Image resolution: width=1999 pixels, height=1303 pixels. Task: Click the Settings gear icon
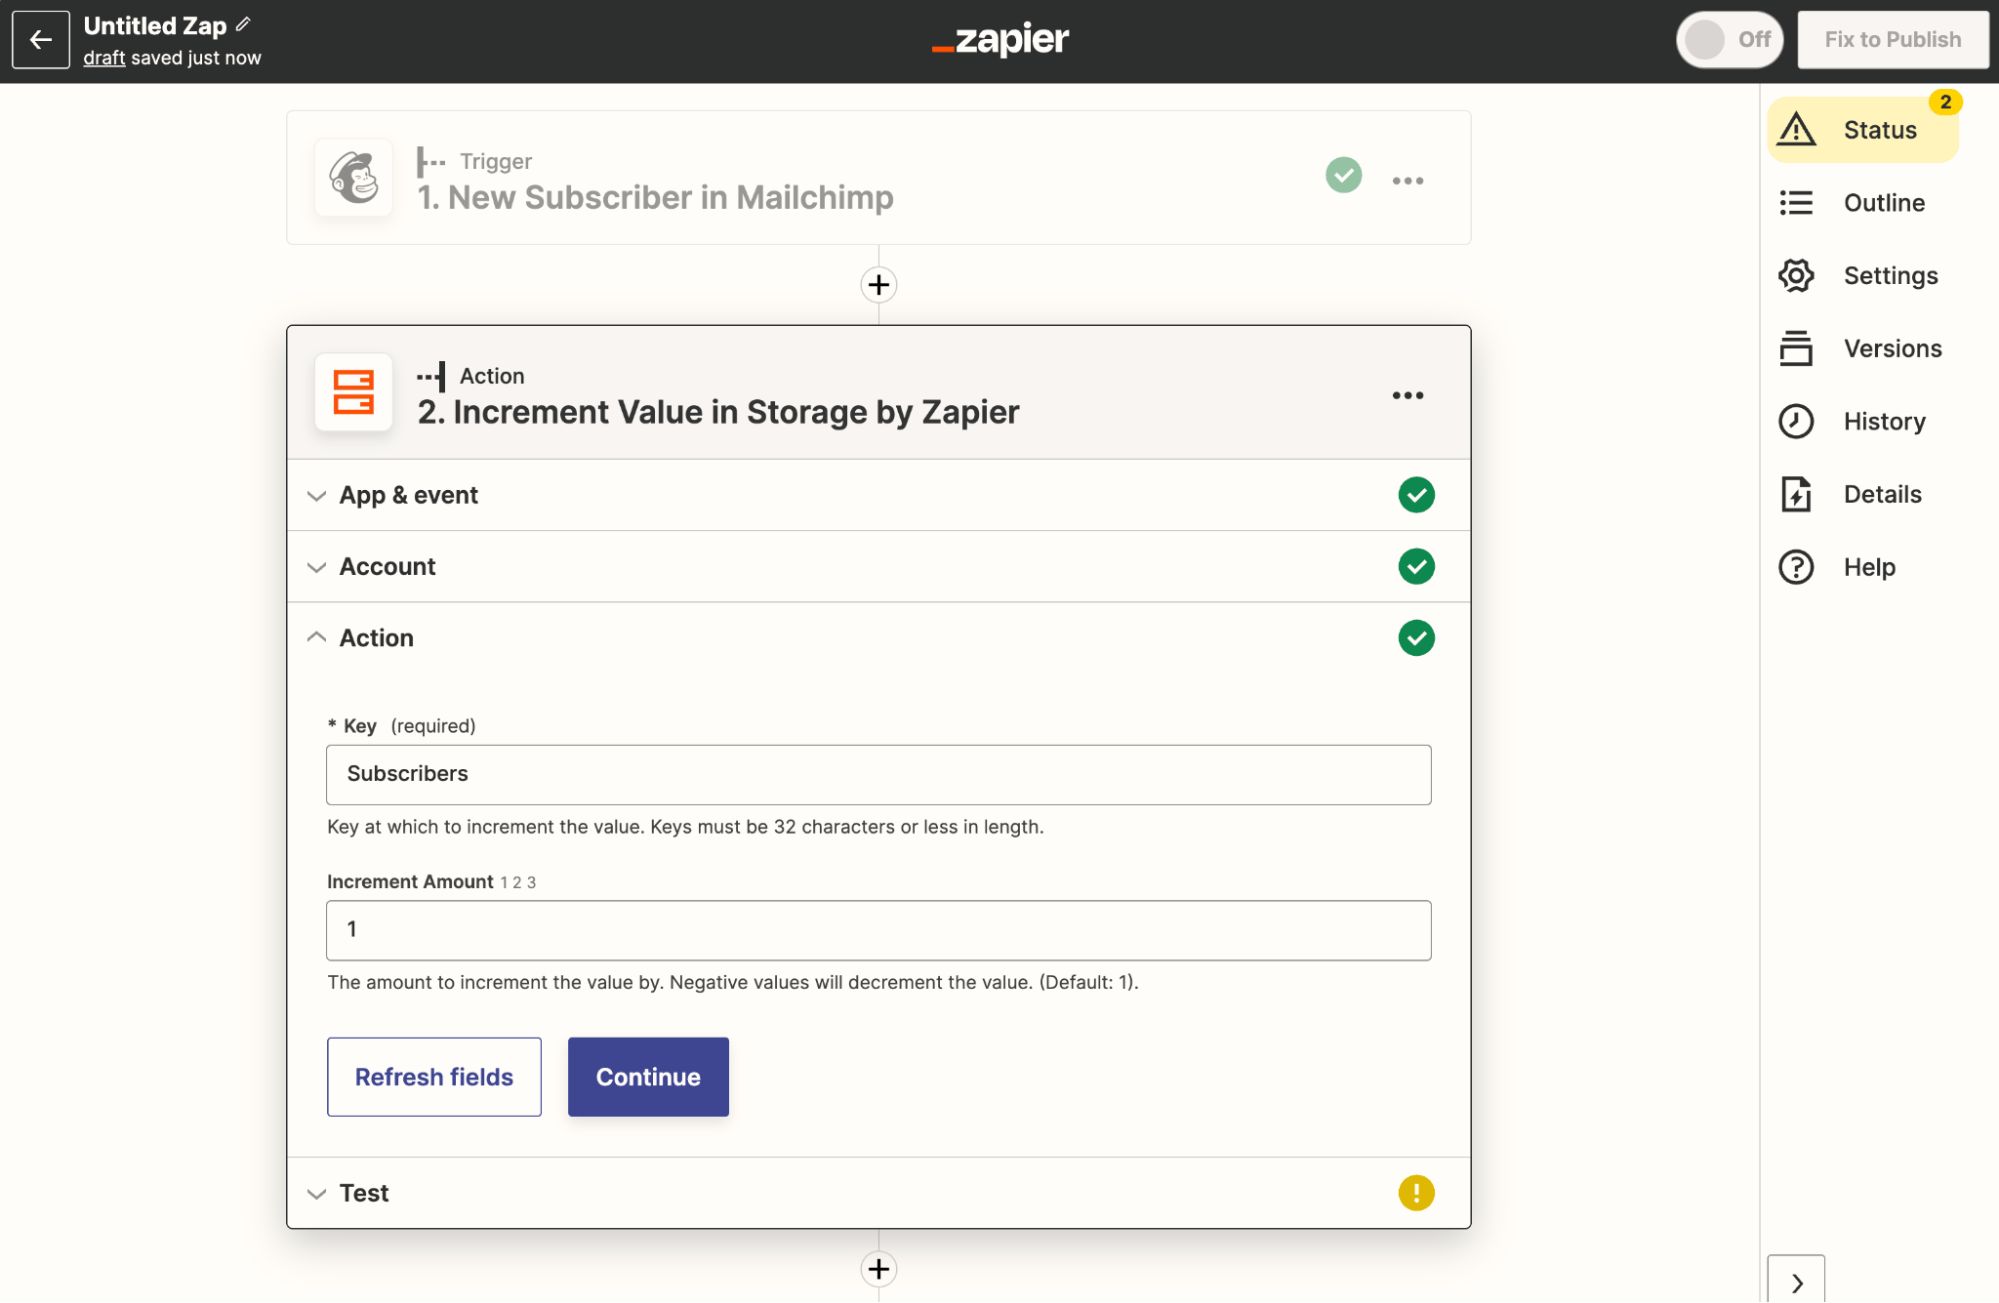pos(1796,276)
